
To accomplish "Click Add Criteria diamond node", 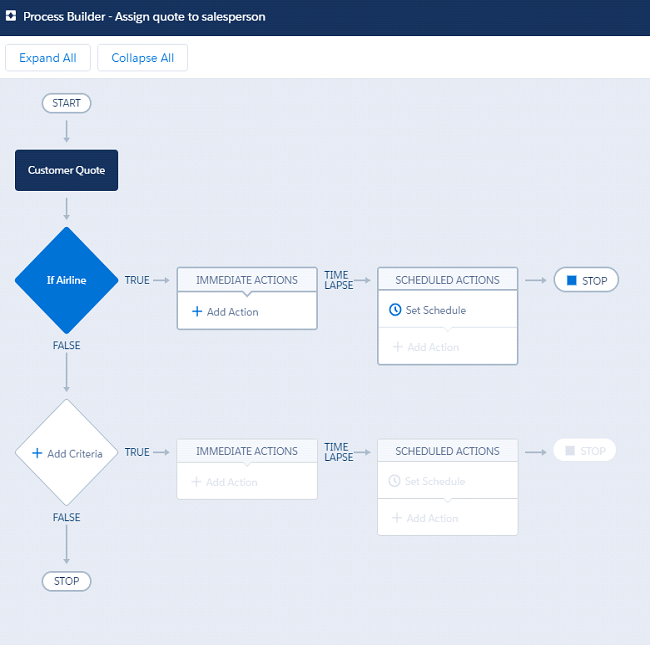I will 66,453.
